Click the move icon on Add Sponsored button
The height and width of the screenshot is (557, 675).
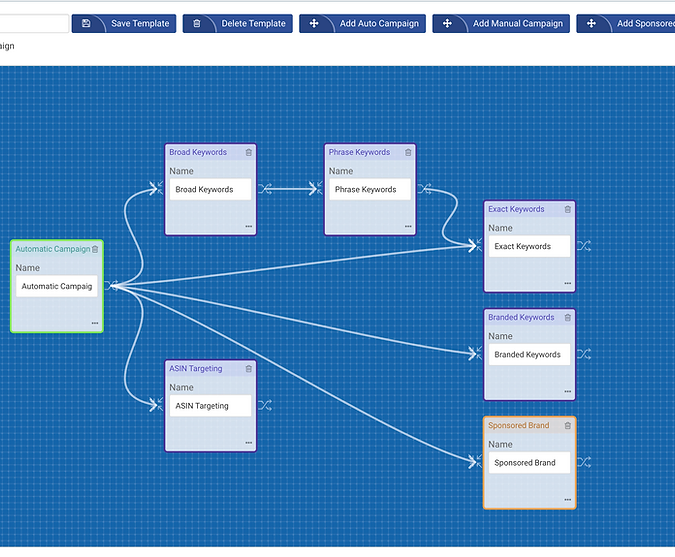coord(591,23)
